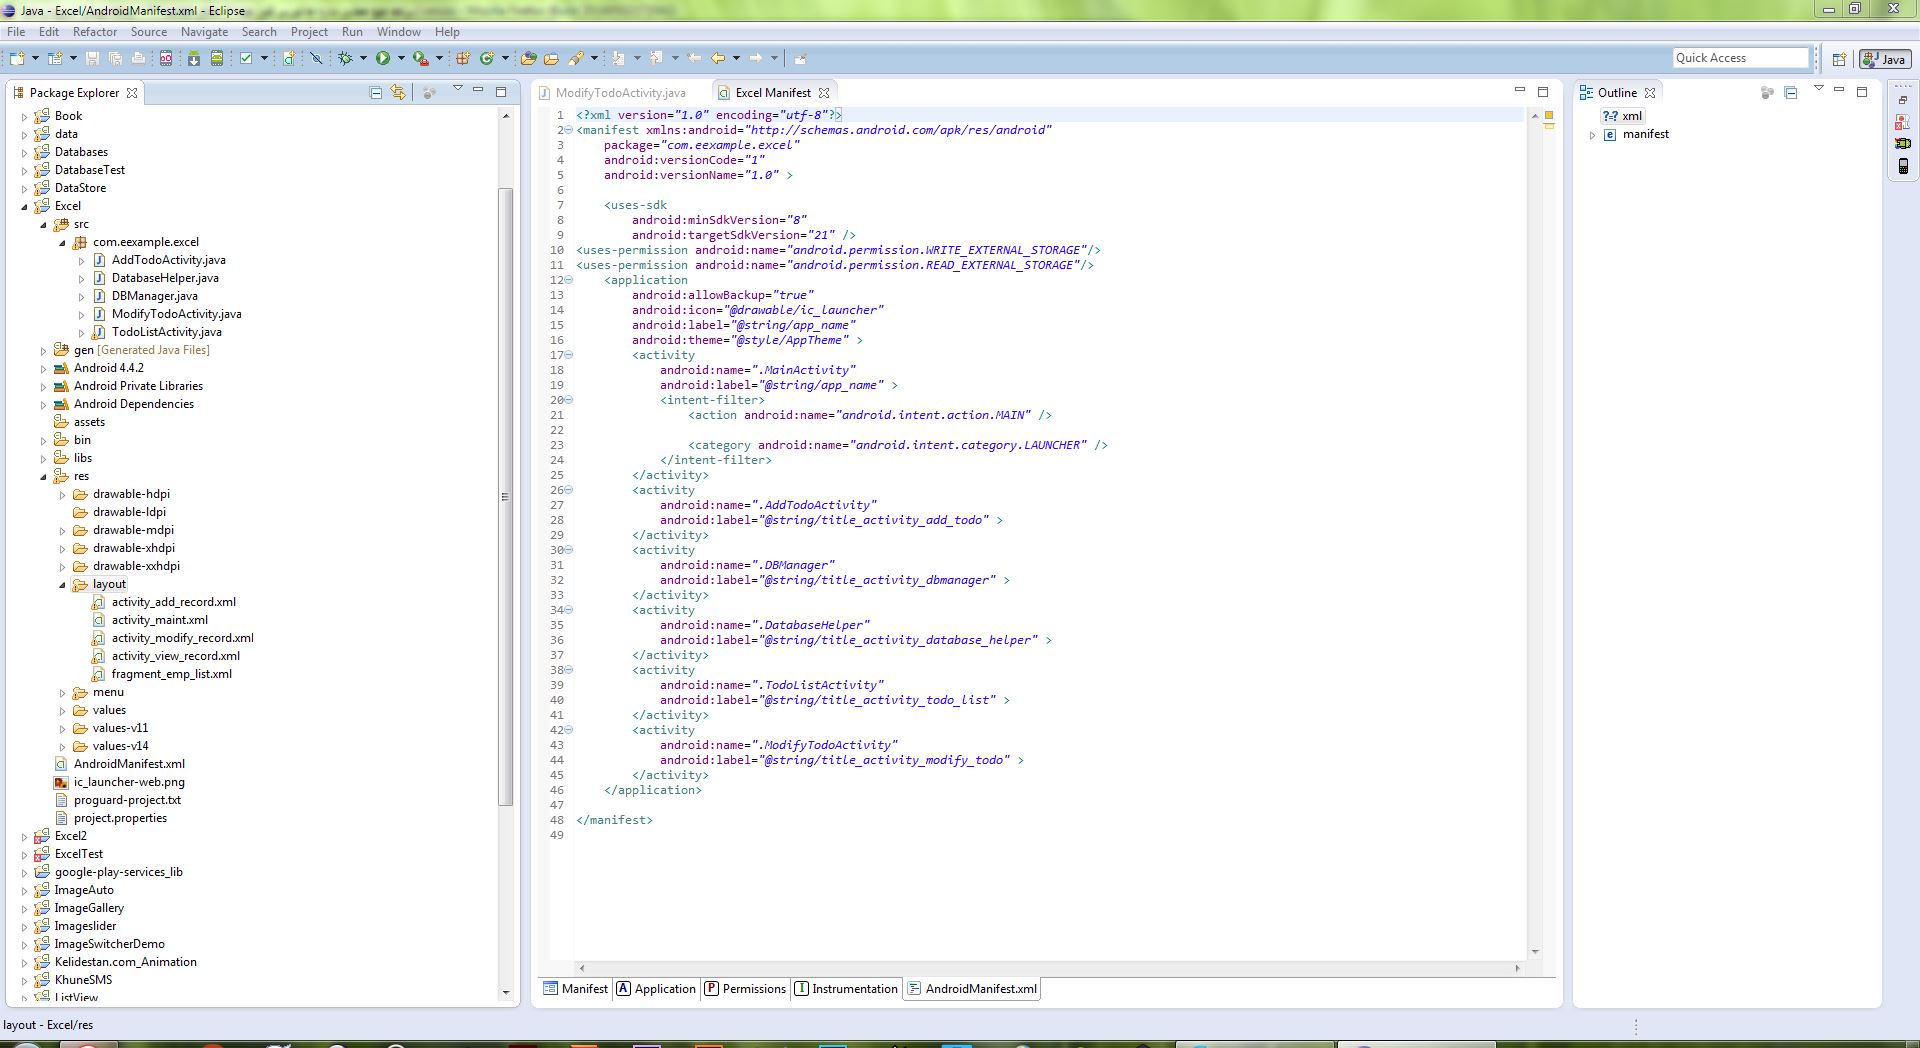Click the skip breakpoints toolbar icon
The width and height of the screenshot is (1920, 1048).
point(316,58)
